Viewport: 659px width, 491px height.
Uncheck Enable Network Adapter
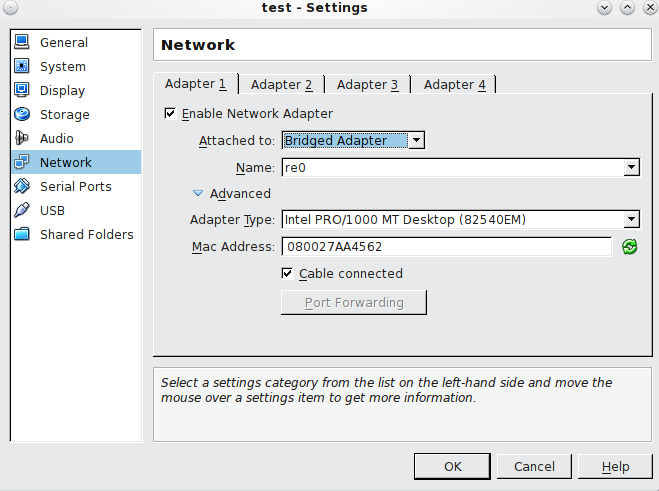tap(170, 114)
